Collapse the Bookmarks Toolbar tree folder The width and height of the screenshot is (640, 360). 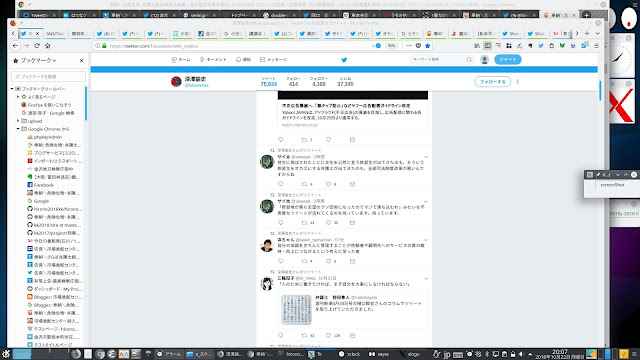[12, 89]
